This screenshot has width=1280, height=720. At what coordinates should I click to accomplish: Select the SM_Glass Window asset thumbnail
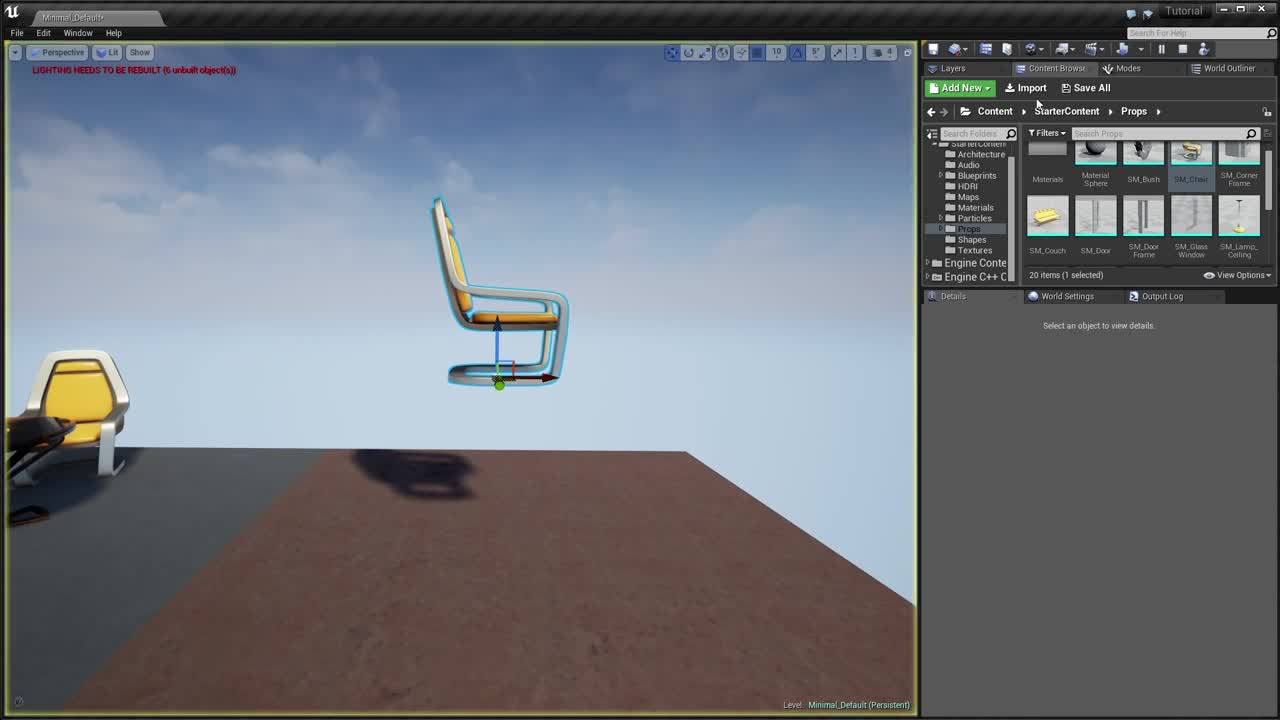coord(1191,217)
